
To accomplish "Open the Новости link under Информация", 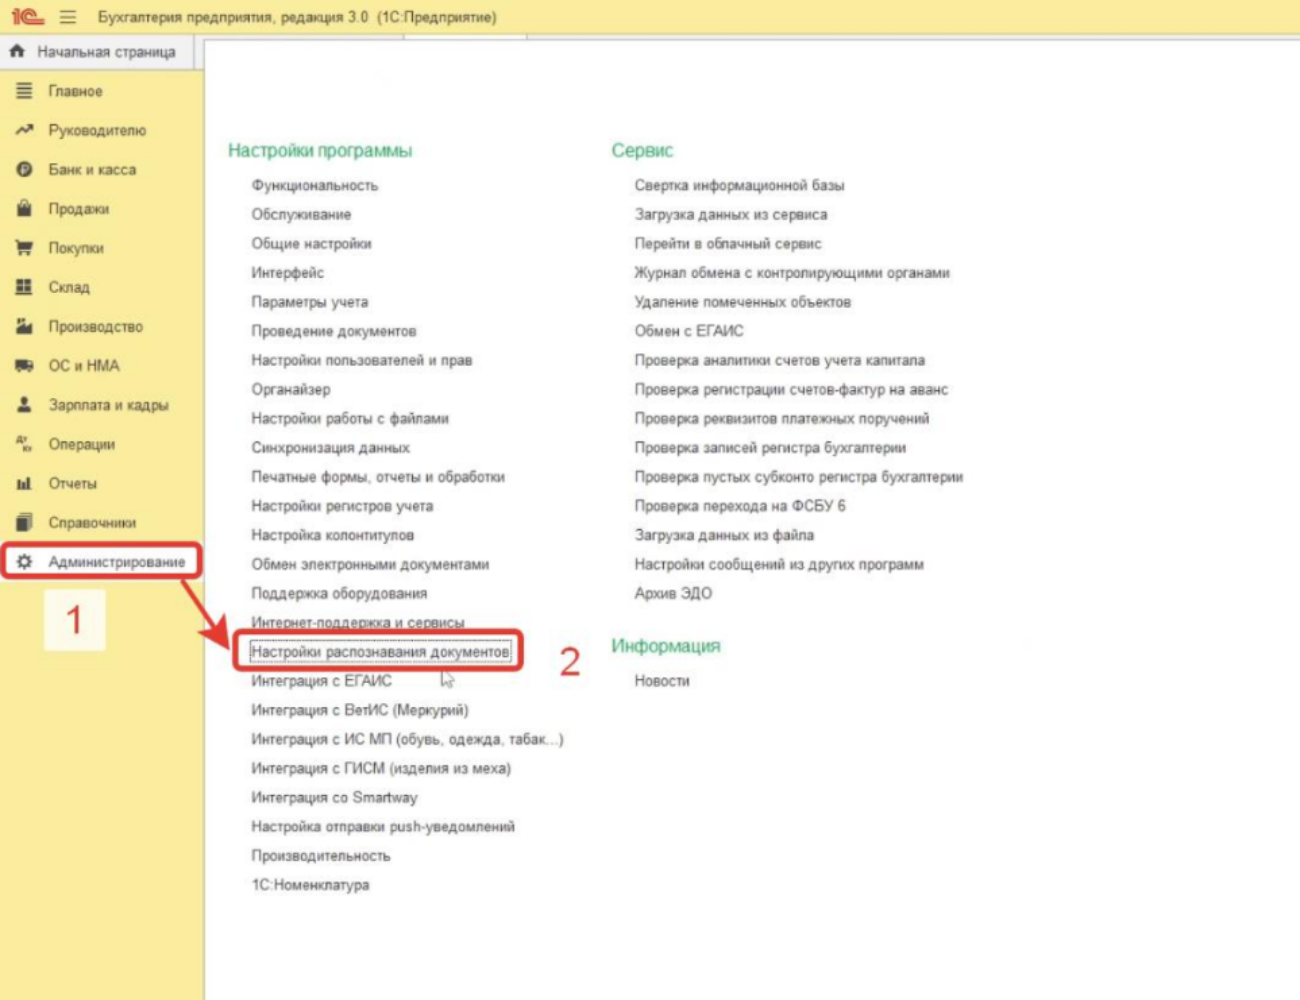I will pyautogui.click(x=662, y=680).
